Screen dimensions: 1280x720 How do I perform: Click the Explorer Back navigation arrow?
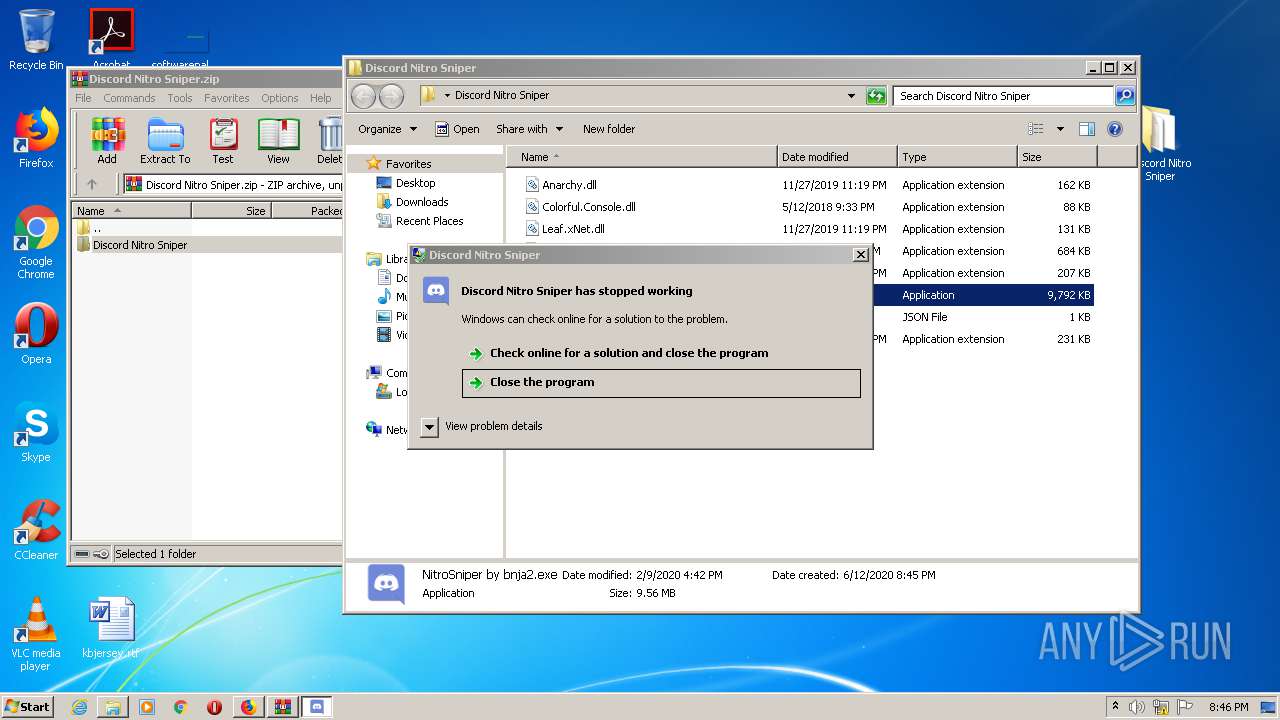363,96
